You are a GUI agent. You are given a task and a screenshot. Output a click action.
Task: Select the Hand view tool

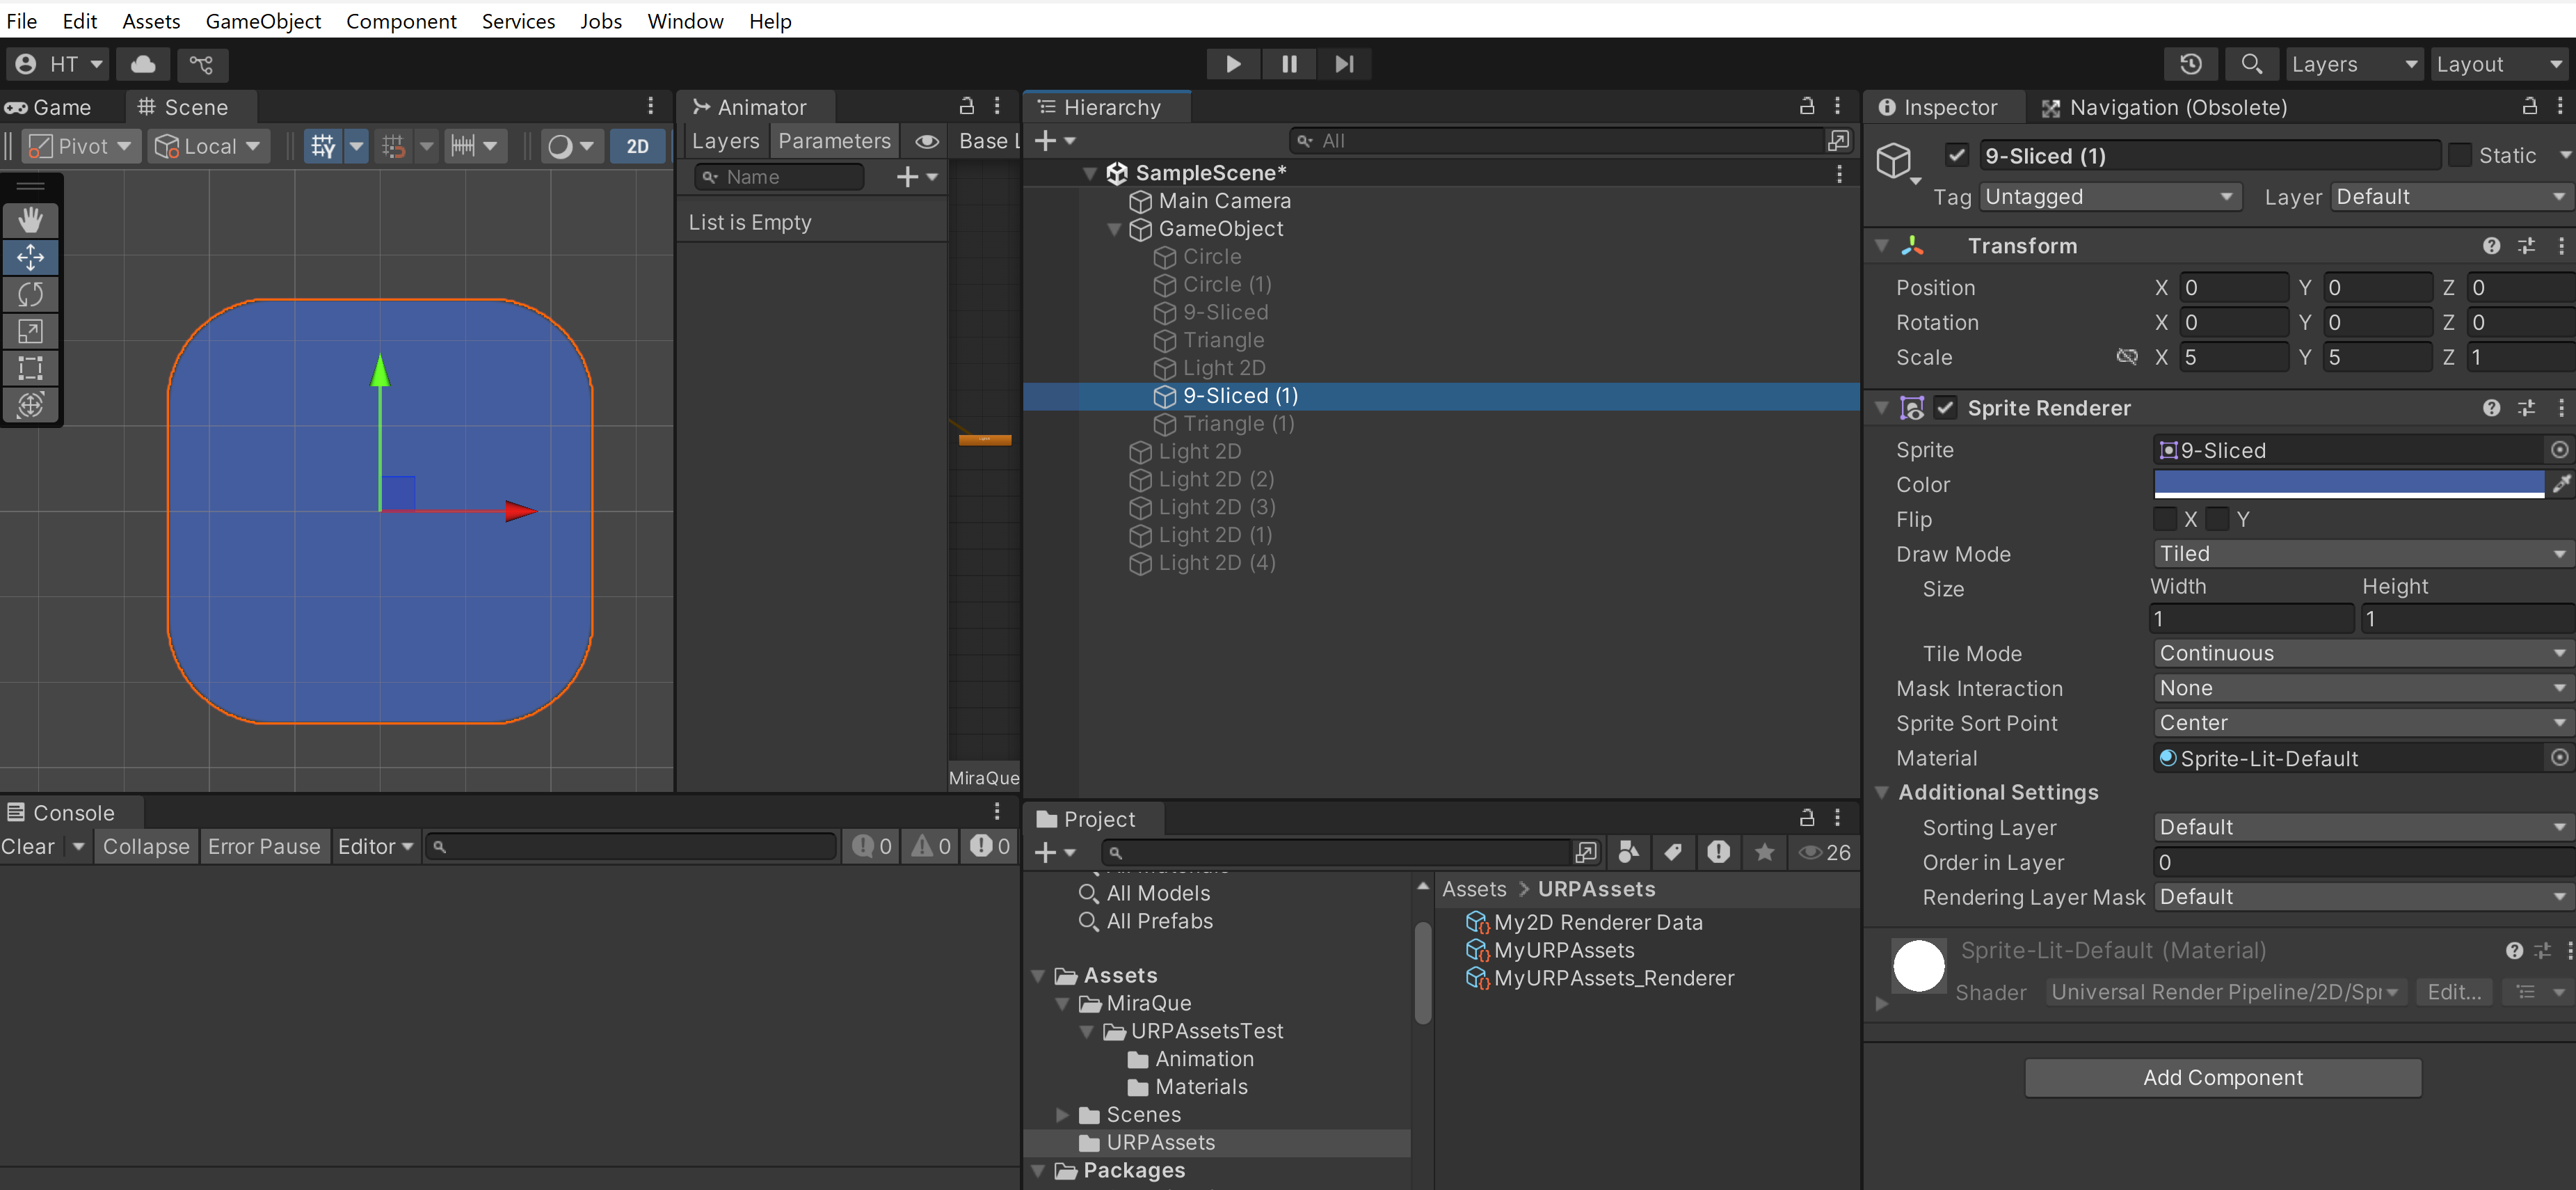coord(30,220)
